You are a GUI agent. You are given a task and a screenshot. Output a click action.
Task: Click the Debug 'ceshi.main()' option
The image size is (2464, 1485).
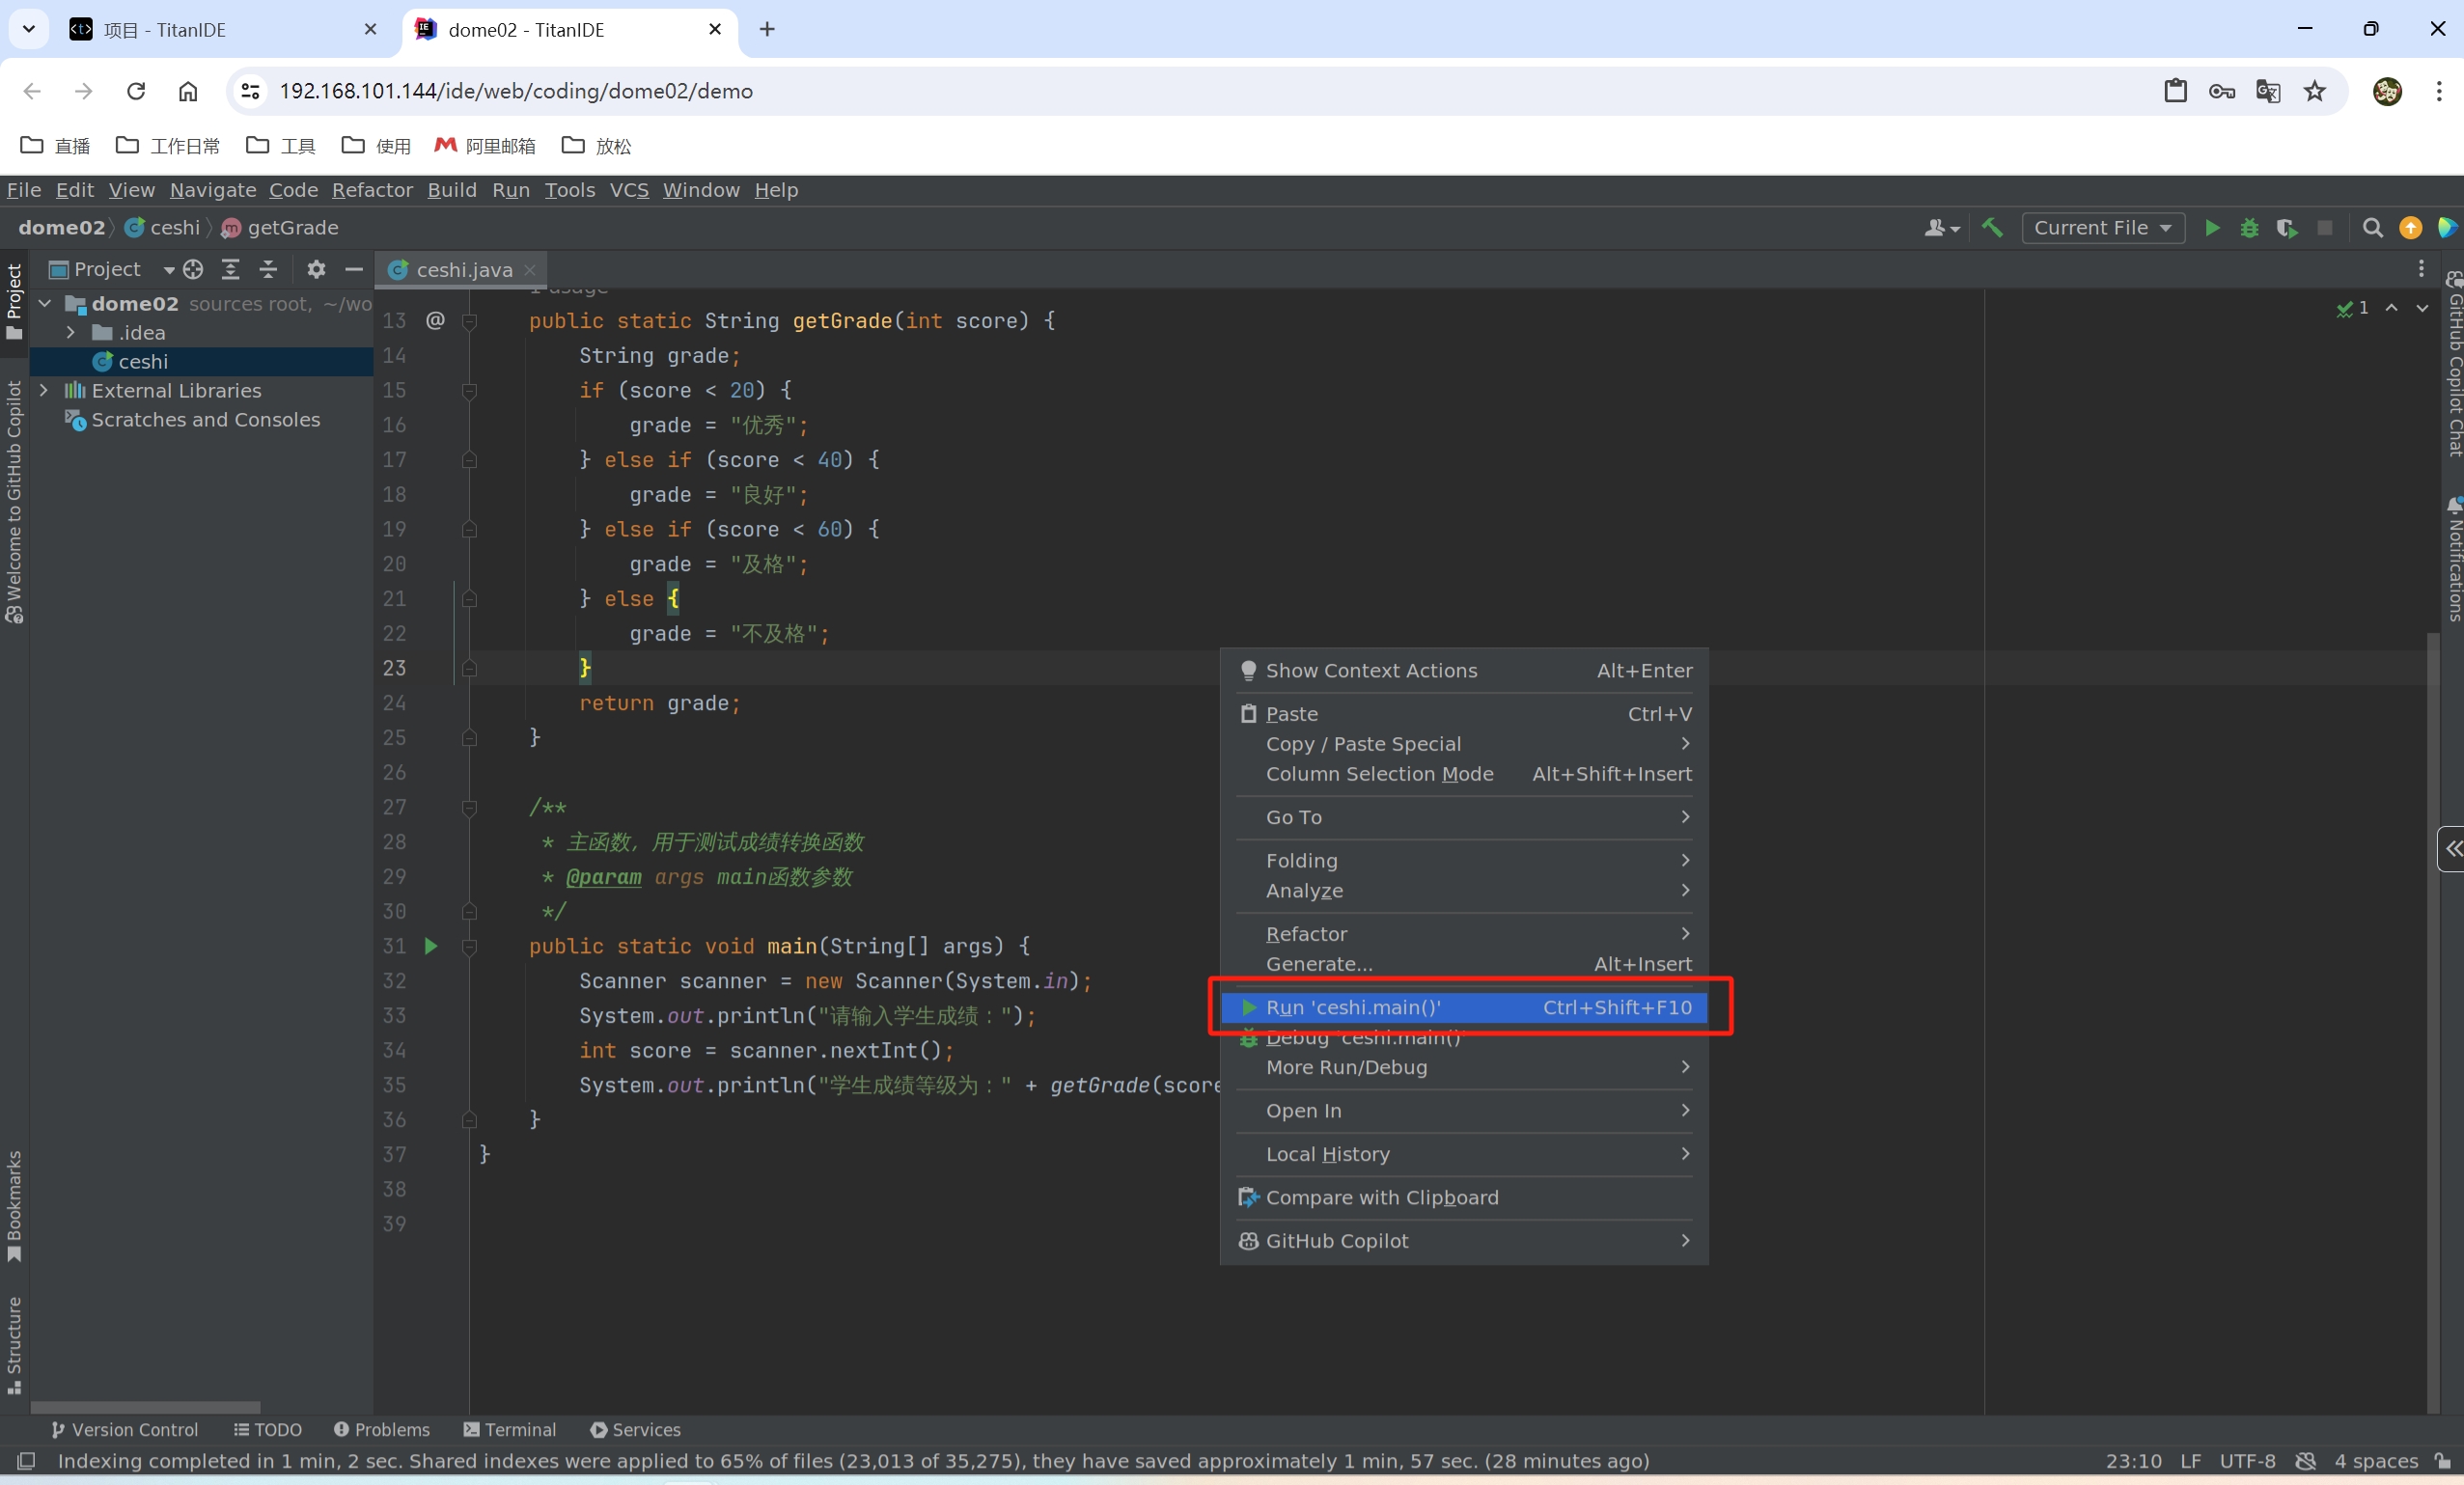[1364, 1036]
